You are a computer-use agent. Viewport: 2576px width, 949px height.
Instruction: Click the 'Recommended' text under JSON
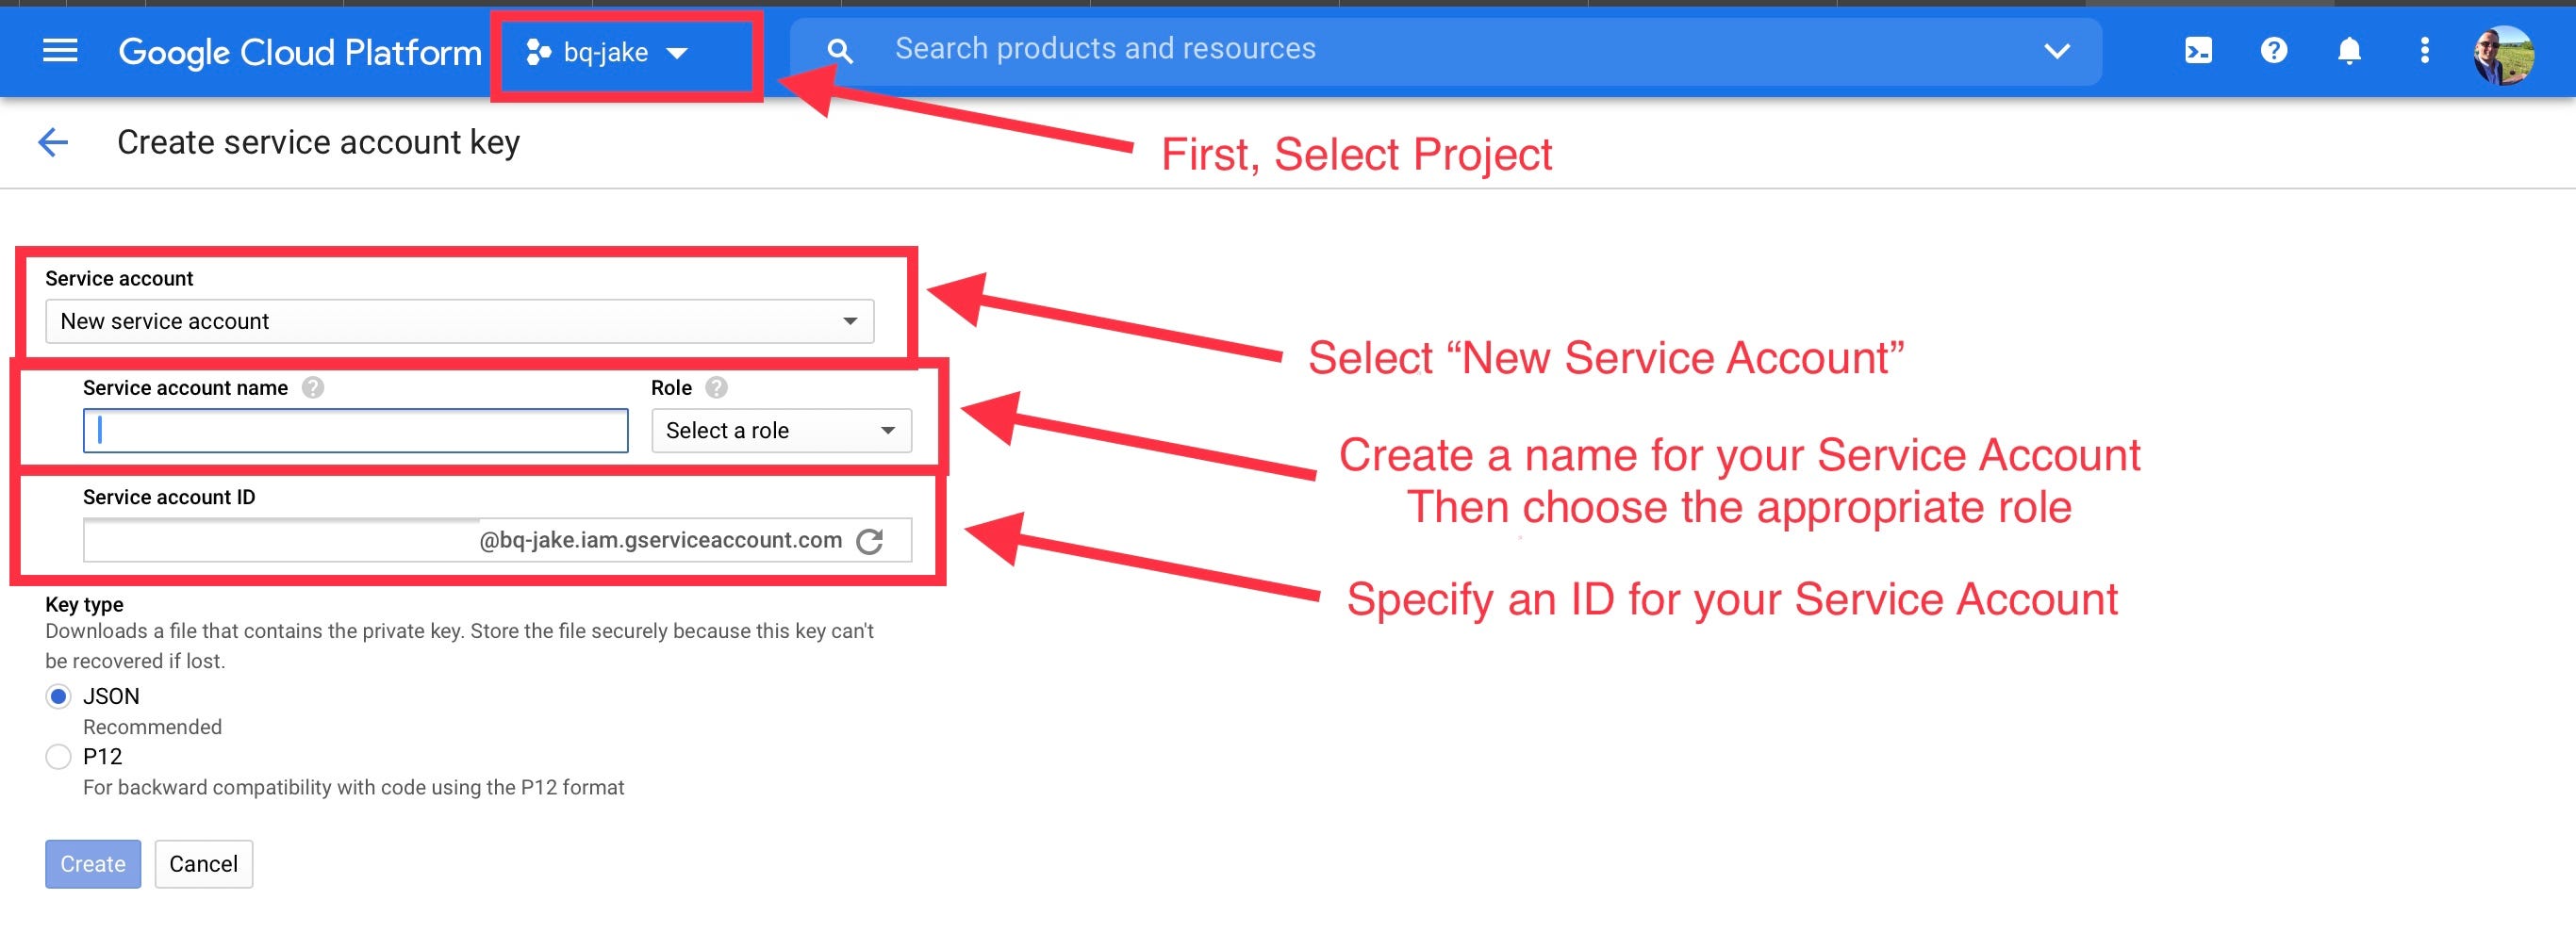[152, 727]
